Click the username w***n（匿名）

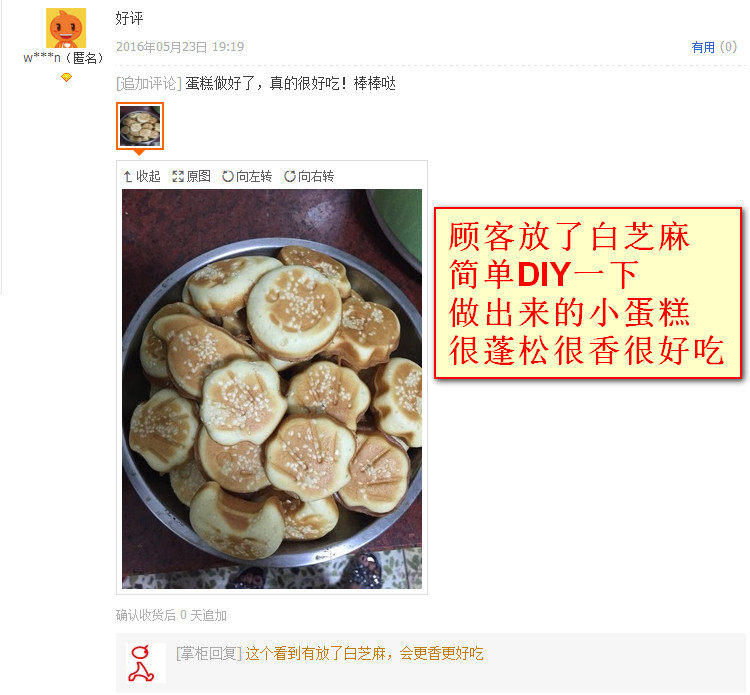coord(63,58)
